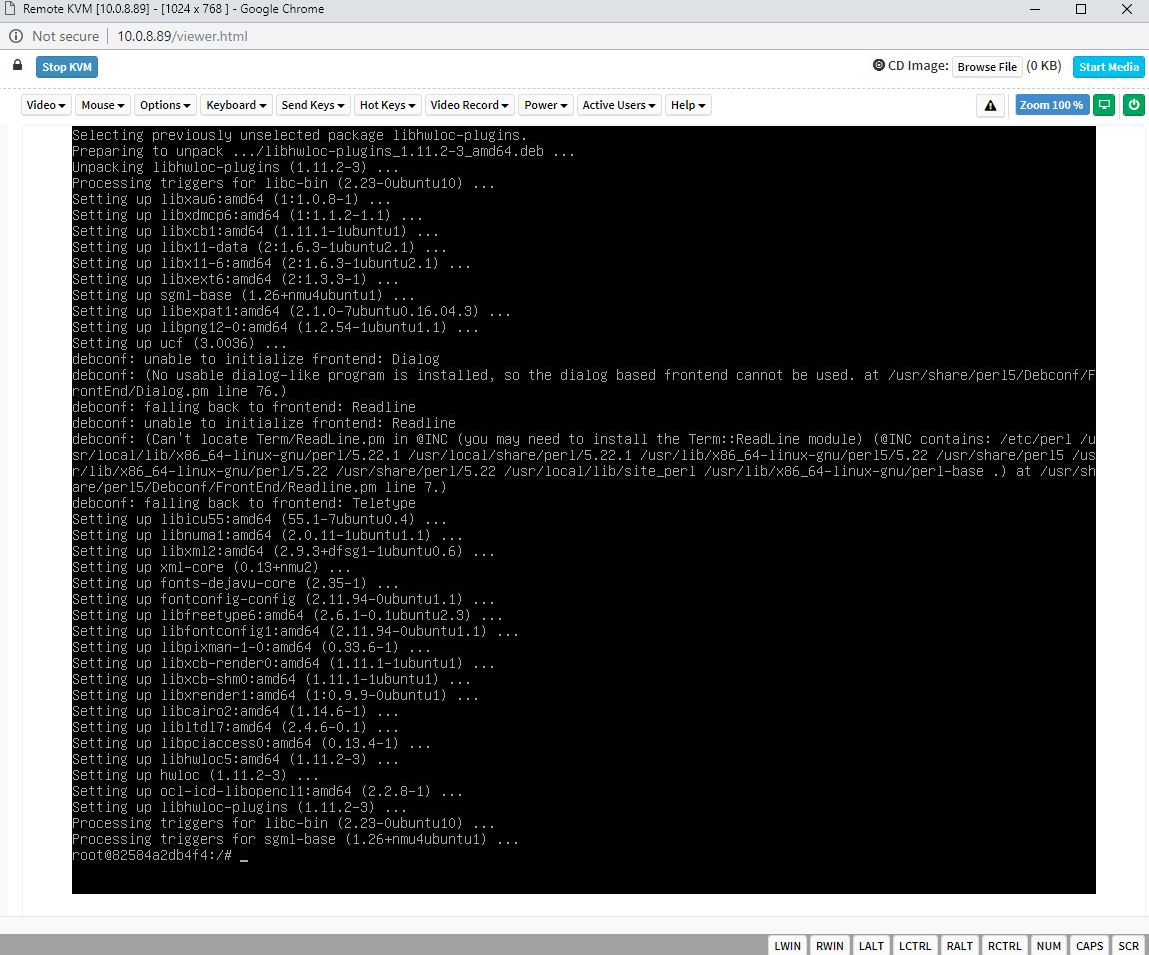Click the root@82584a2db4f4 terminal prompt line
Image resolution: width=1149 pixels, height=955 pixels.
[160, 855]
